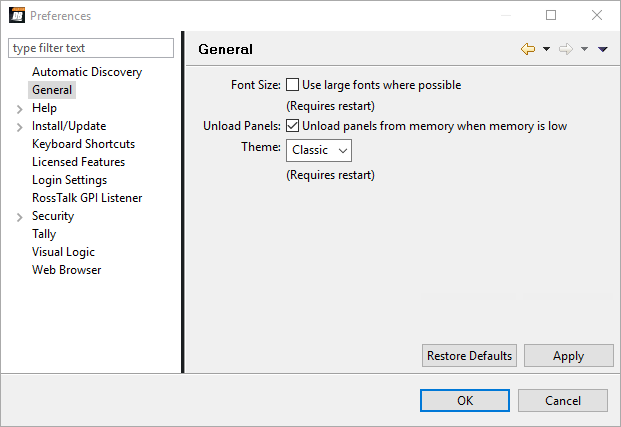Open Keyboard Shortcuts preferences page
The height and width of the screenshot is (427, 621).
pos(83,144)
